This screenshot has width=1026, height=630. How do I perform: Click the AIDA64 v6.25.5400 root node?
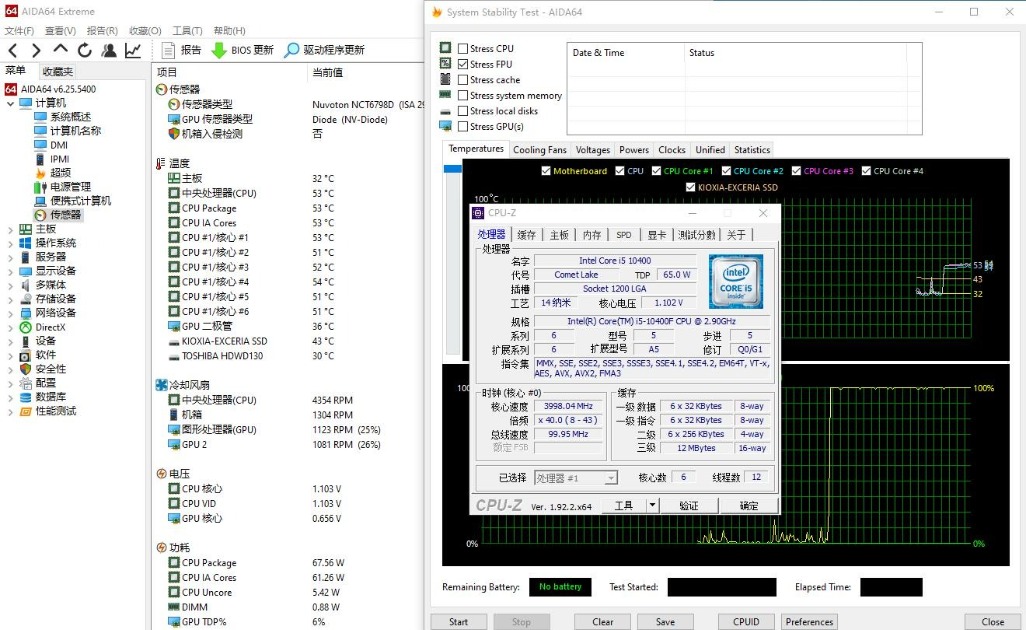tap(58, 89)
